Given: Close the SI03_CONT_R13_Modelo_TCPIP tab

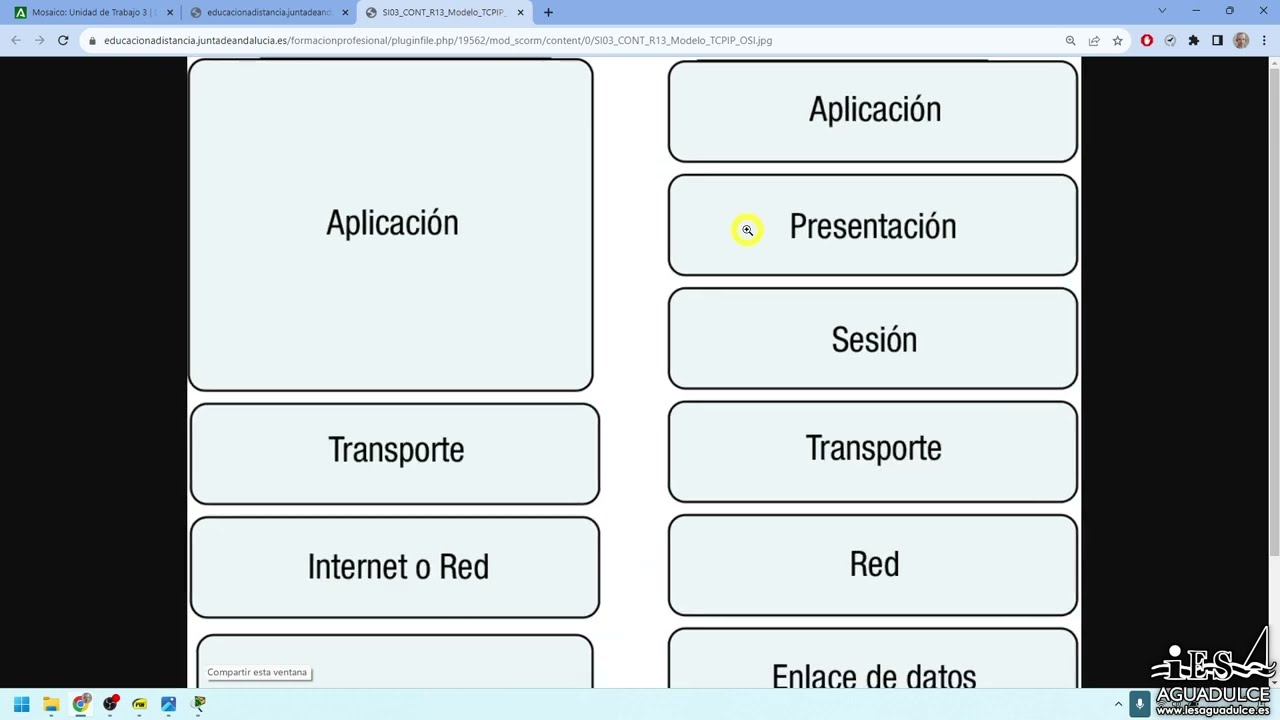Looking at the screenshot, I should pos(520,13).
